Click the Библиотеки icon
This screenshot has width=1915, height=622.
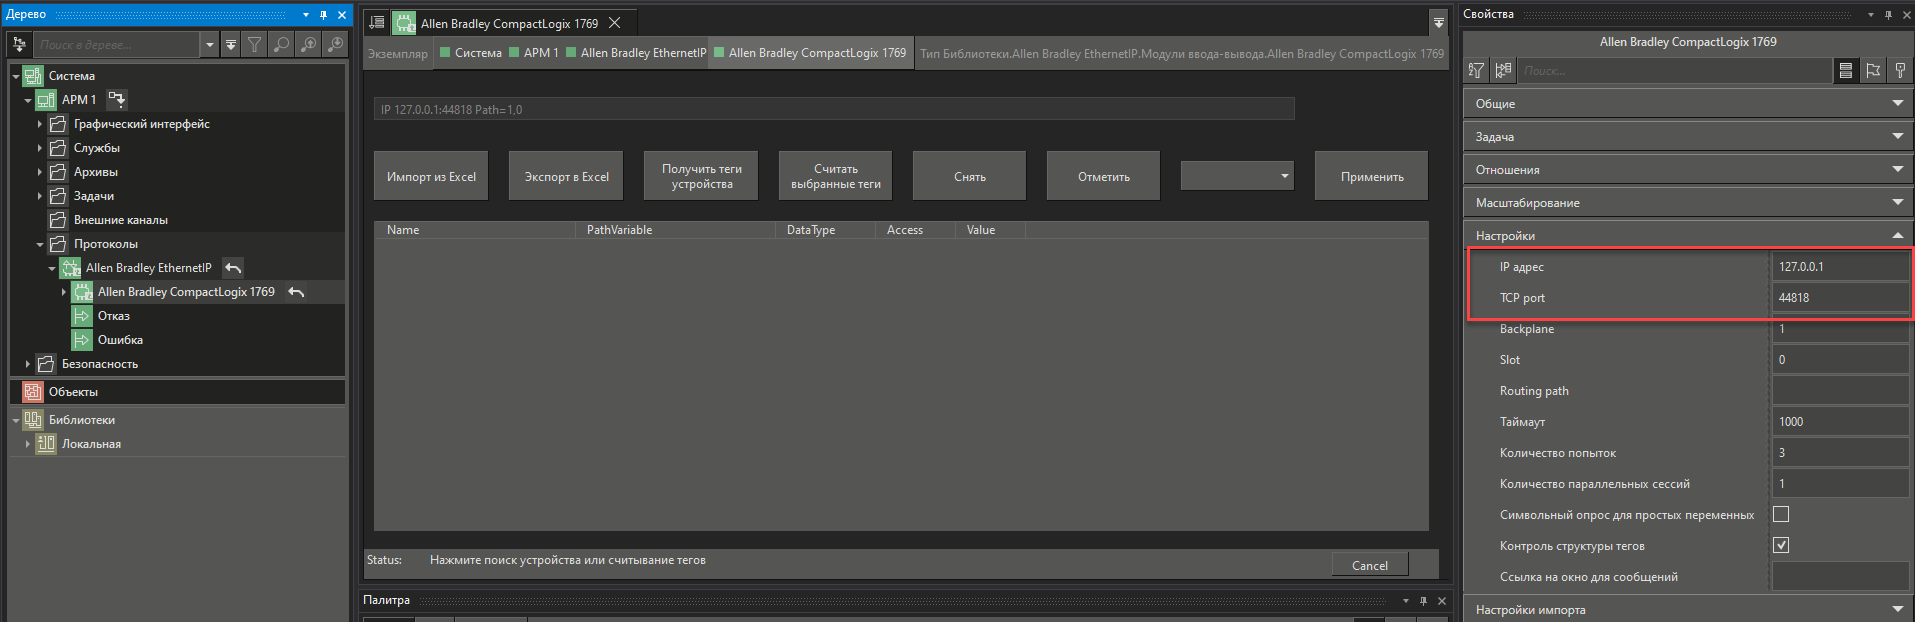click(33, 420)
